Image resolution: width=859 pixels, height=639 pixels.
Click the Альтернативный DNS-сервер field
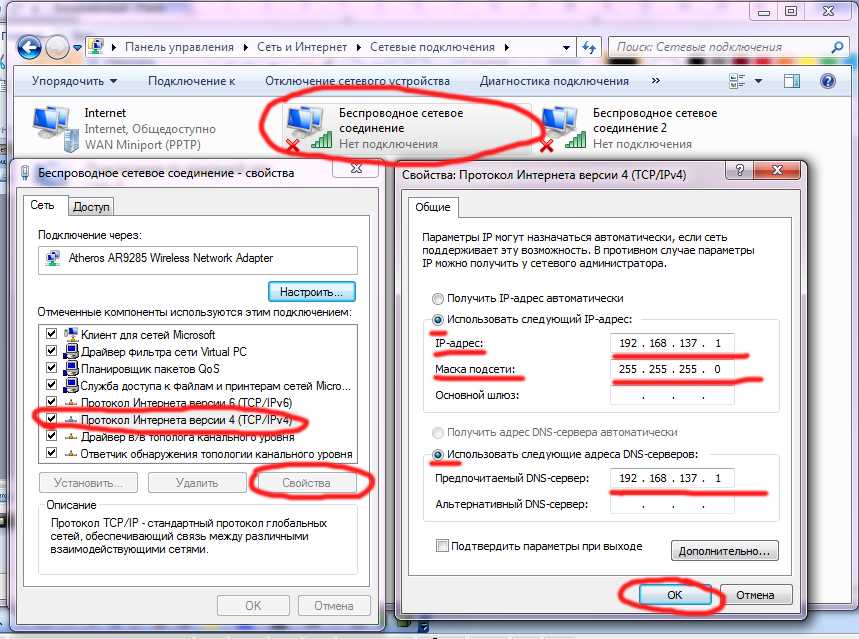coord(672,504)
